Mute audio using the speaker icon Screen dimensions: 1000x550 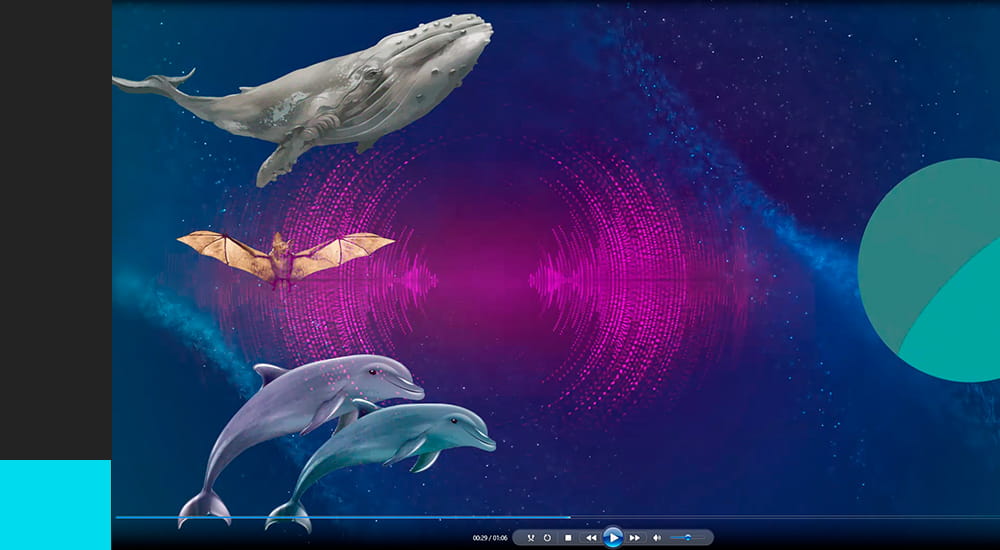tap(657, 538)
